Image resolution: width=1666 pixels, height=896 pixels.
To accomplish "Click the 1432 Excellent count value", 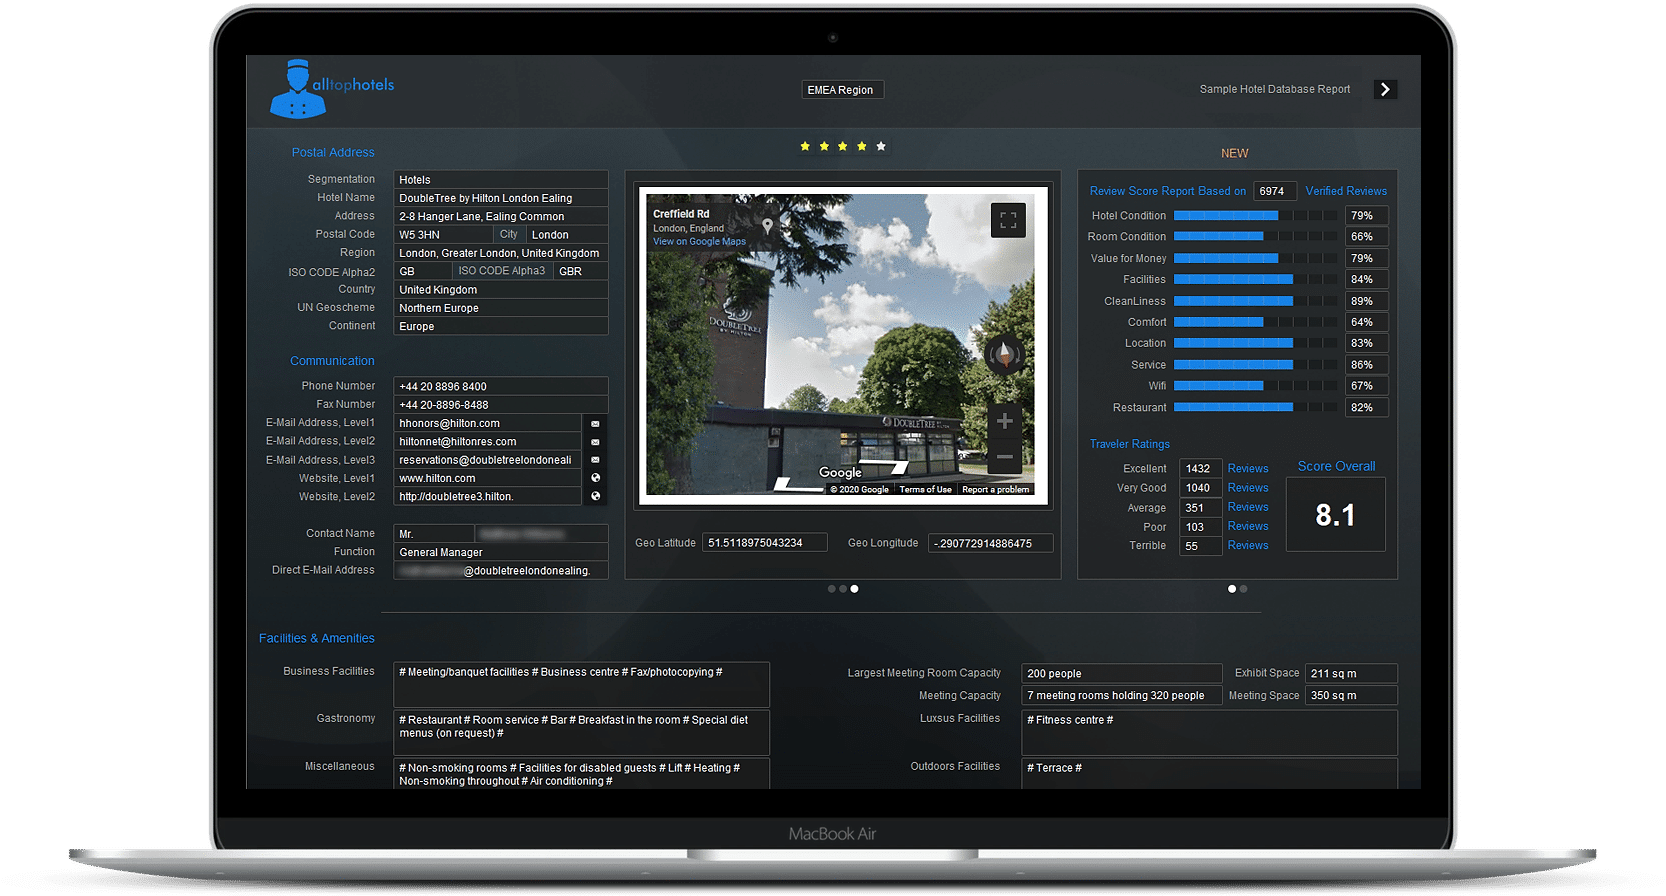I will [x=1200, y=469].
